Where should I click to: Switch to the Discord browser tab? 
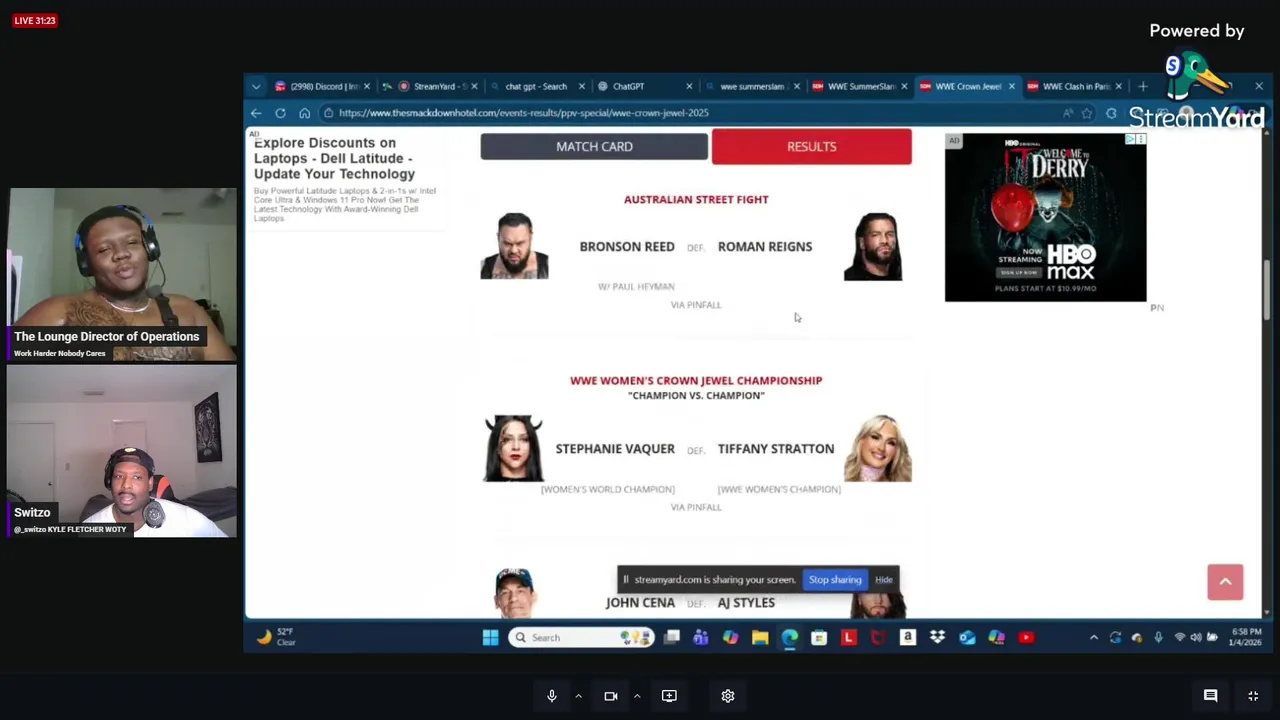(x=322, y=86)
